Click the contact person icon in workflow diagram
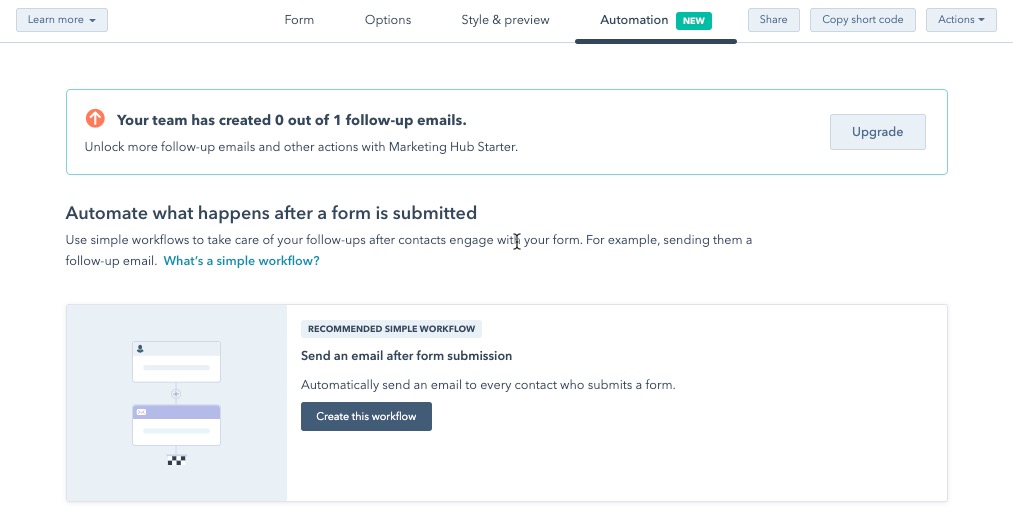Image resolution: width=1013 pixels, height=522 pixels. pos(140,349)
